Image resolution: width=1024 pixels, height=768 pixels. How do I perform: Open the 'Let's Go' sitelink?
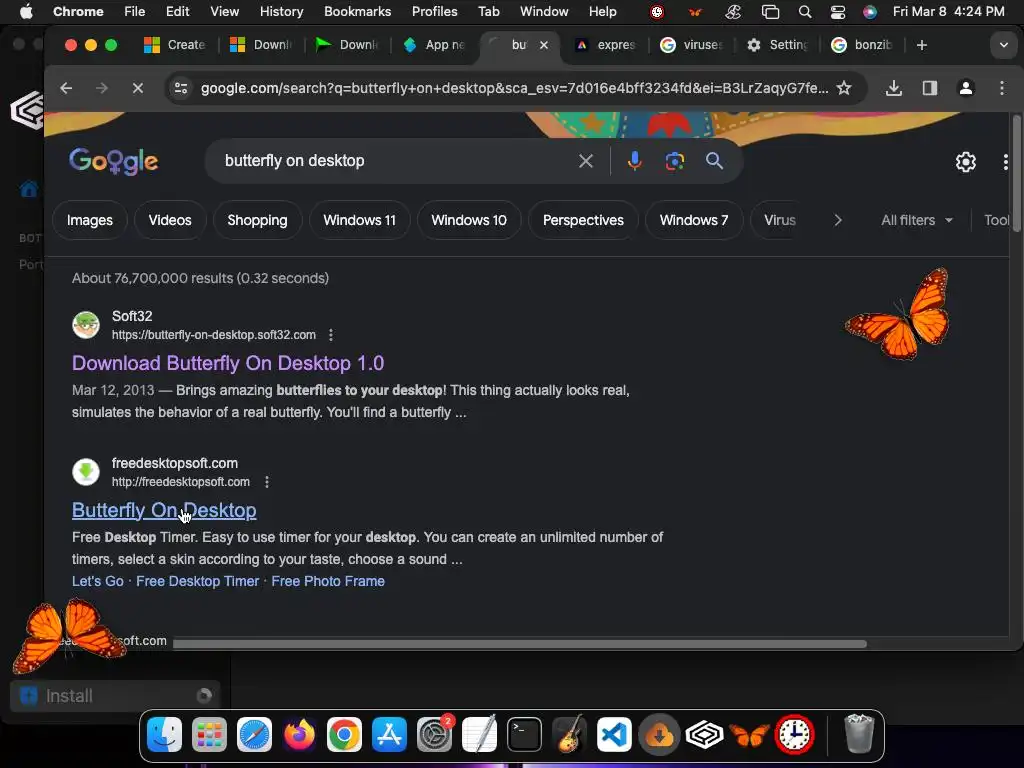point(97,581)
